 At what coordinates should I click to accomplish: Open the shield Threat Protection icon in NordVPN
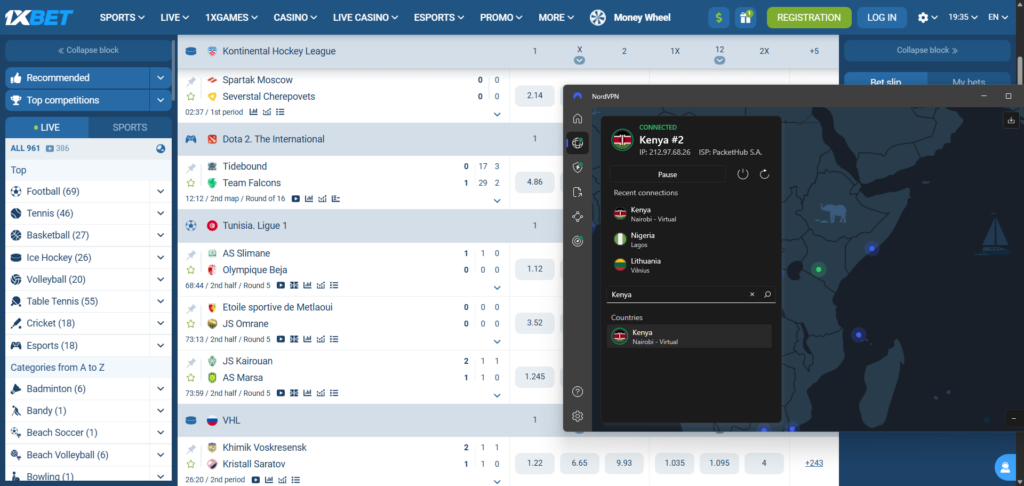point(577,168)
